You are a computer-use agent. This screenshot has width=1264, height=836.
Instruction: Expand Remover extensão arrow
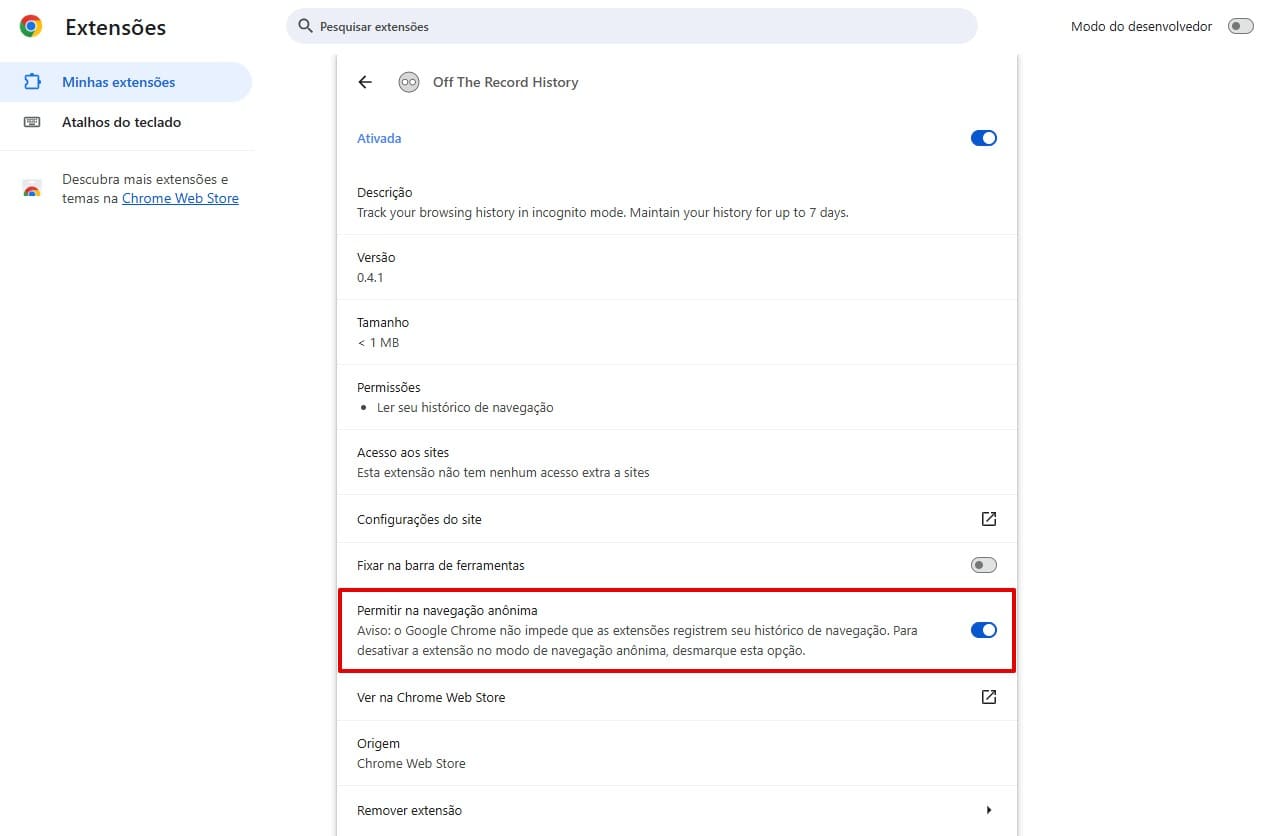pos(989,810)
